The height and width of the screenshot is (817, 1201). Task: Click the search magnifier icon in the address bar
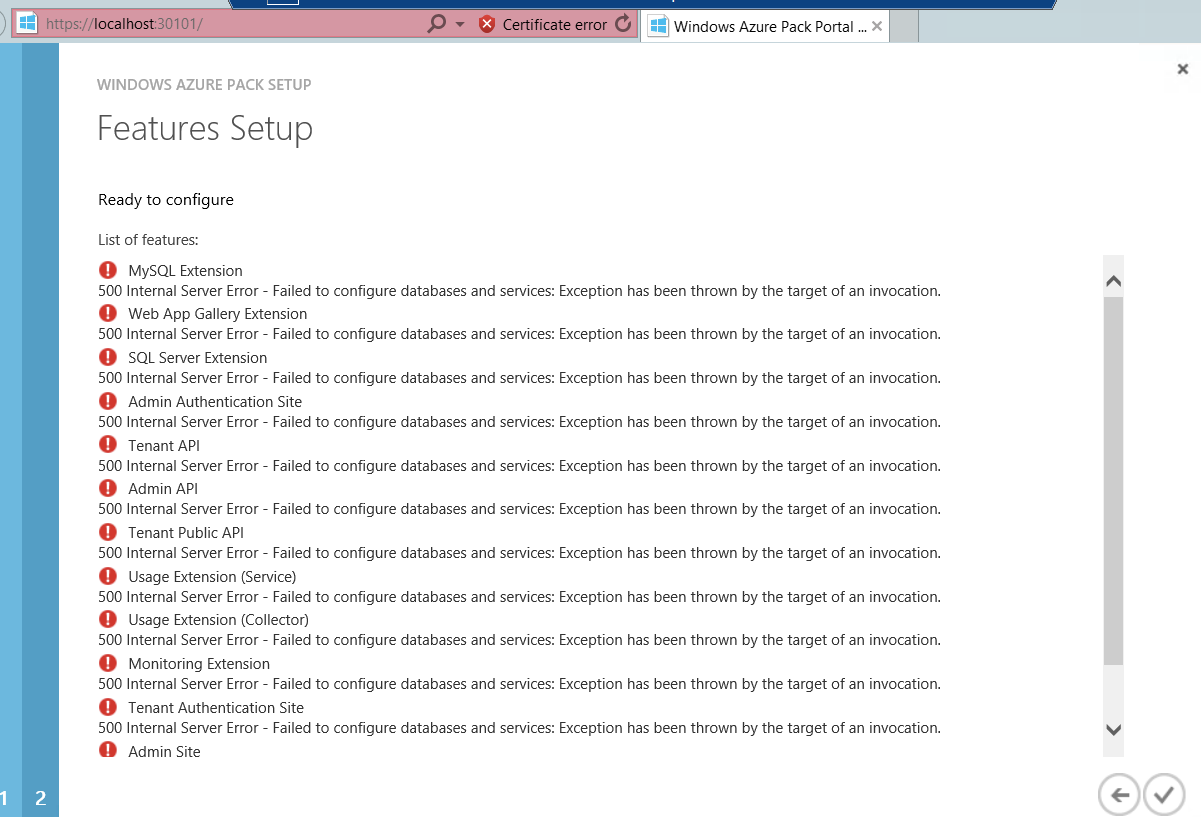click(x=436, y=24)
